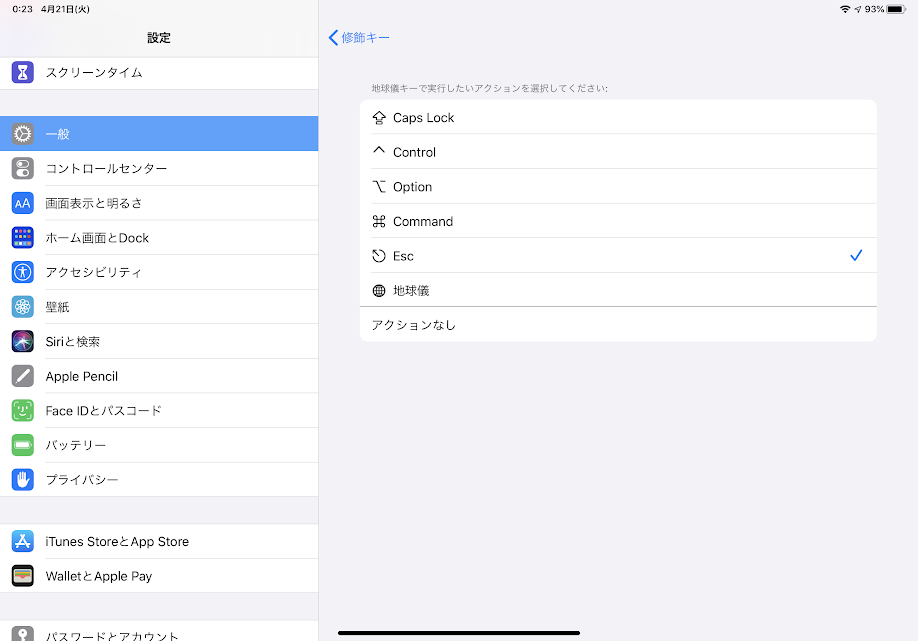The height and width of the screenshot is (641, 918).
Task: Tap the green battery icon
Action: coord(23,445)
